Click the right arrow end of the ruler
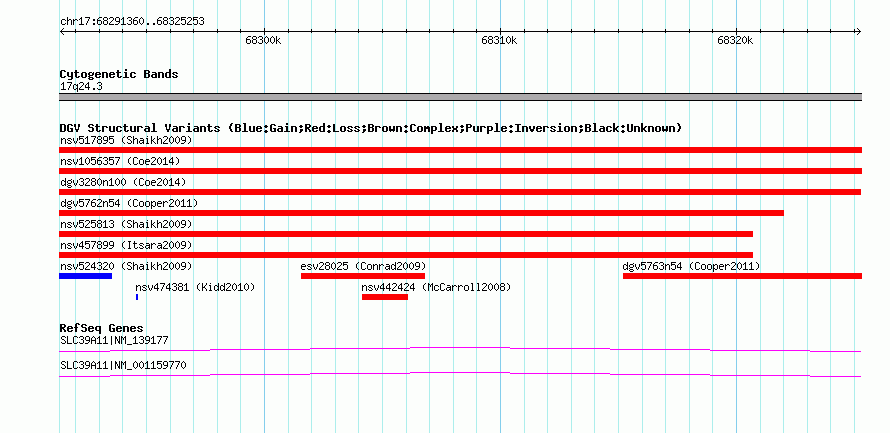 [x=858, y=32]
